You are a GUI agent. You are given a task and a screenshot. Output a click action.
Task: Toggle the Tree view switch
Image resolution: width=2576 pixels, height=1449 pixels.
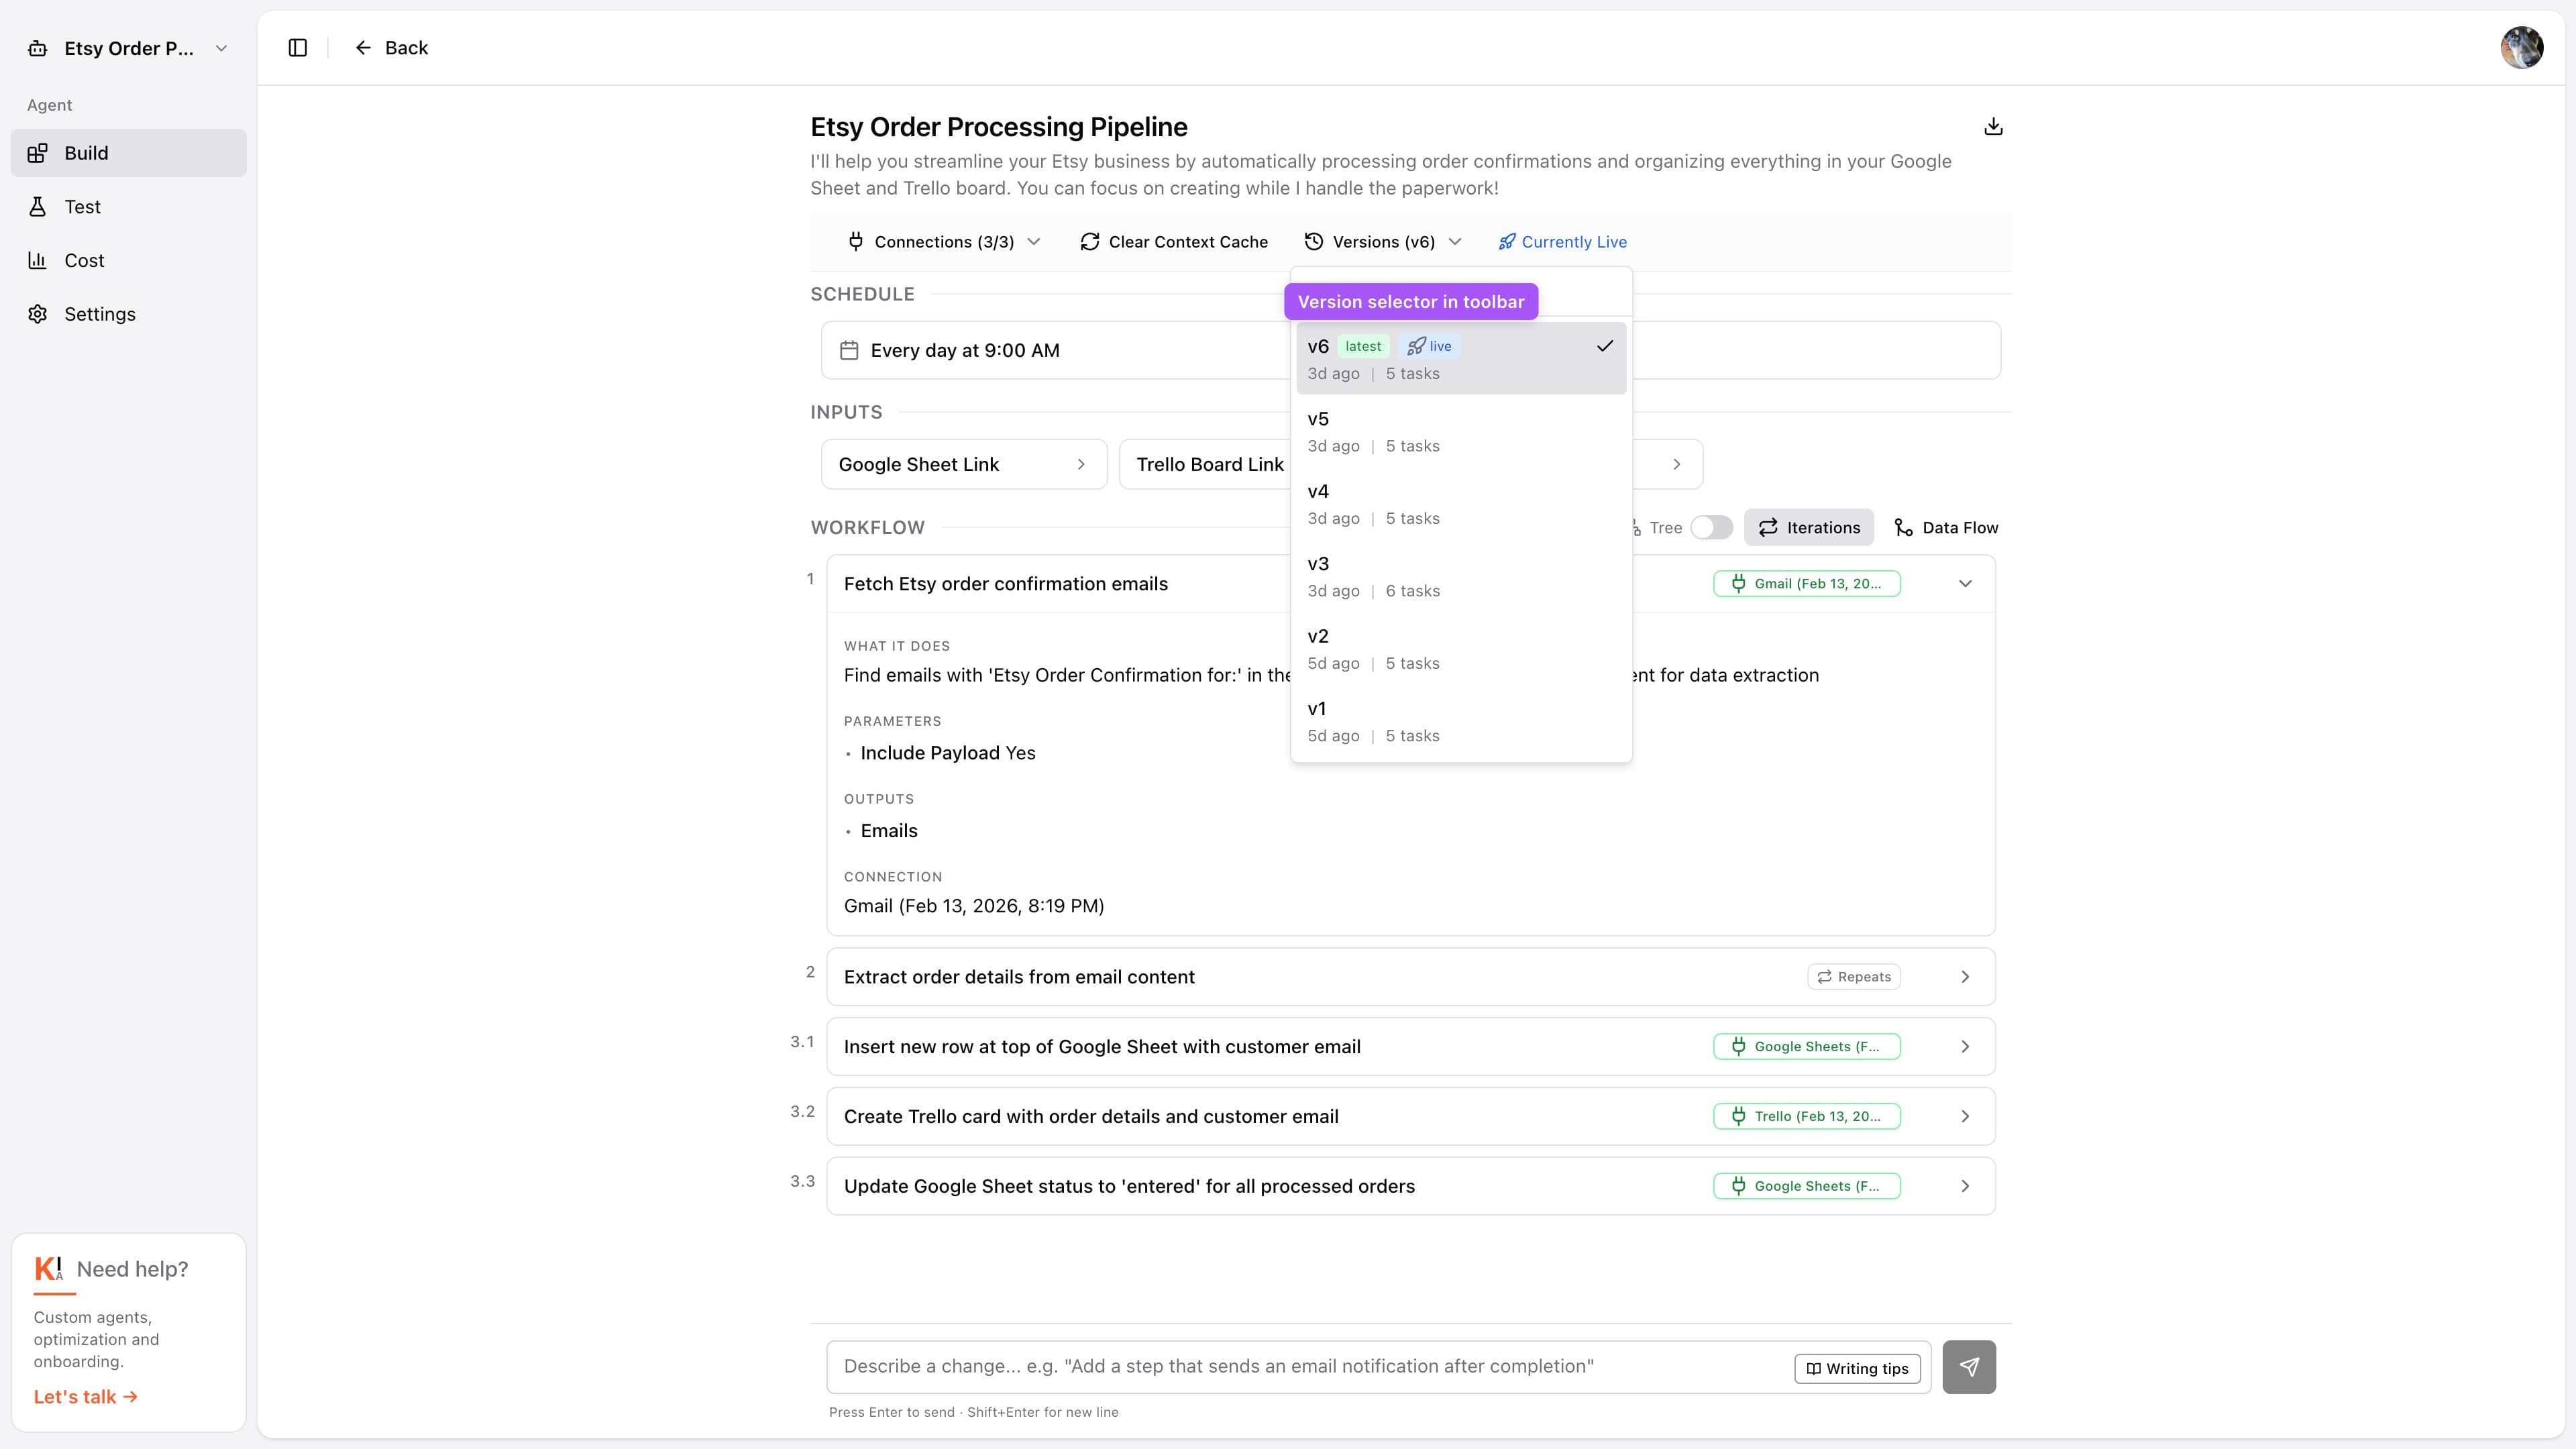1711,527
